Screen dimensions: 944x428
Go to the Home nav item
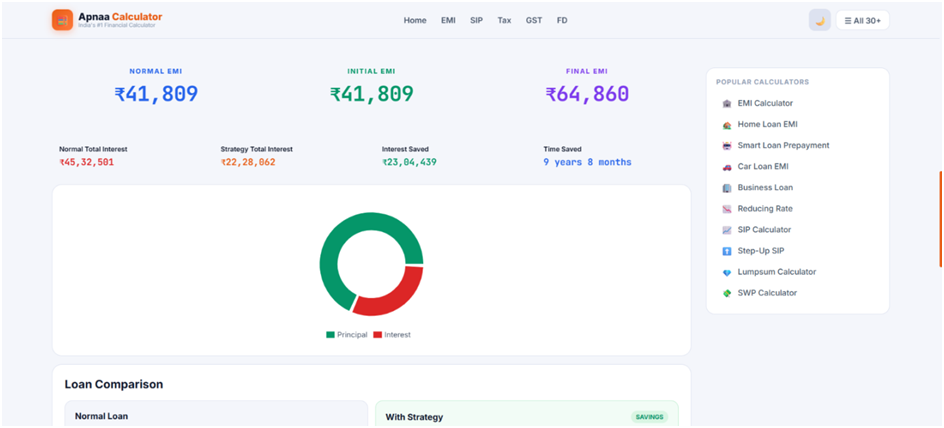click(x=415, y=20)
